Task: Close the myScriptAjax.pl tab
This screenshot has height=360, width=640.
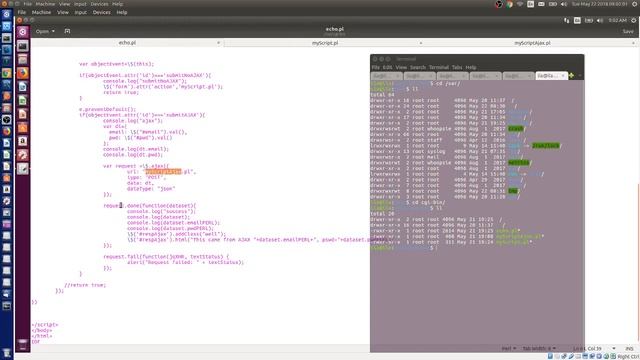Action: (x=633, y=43)
